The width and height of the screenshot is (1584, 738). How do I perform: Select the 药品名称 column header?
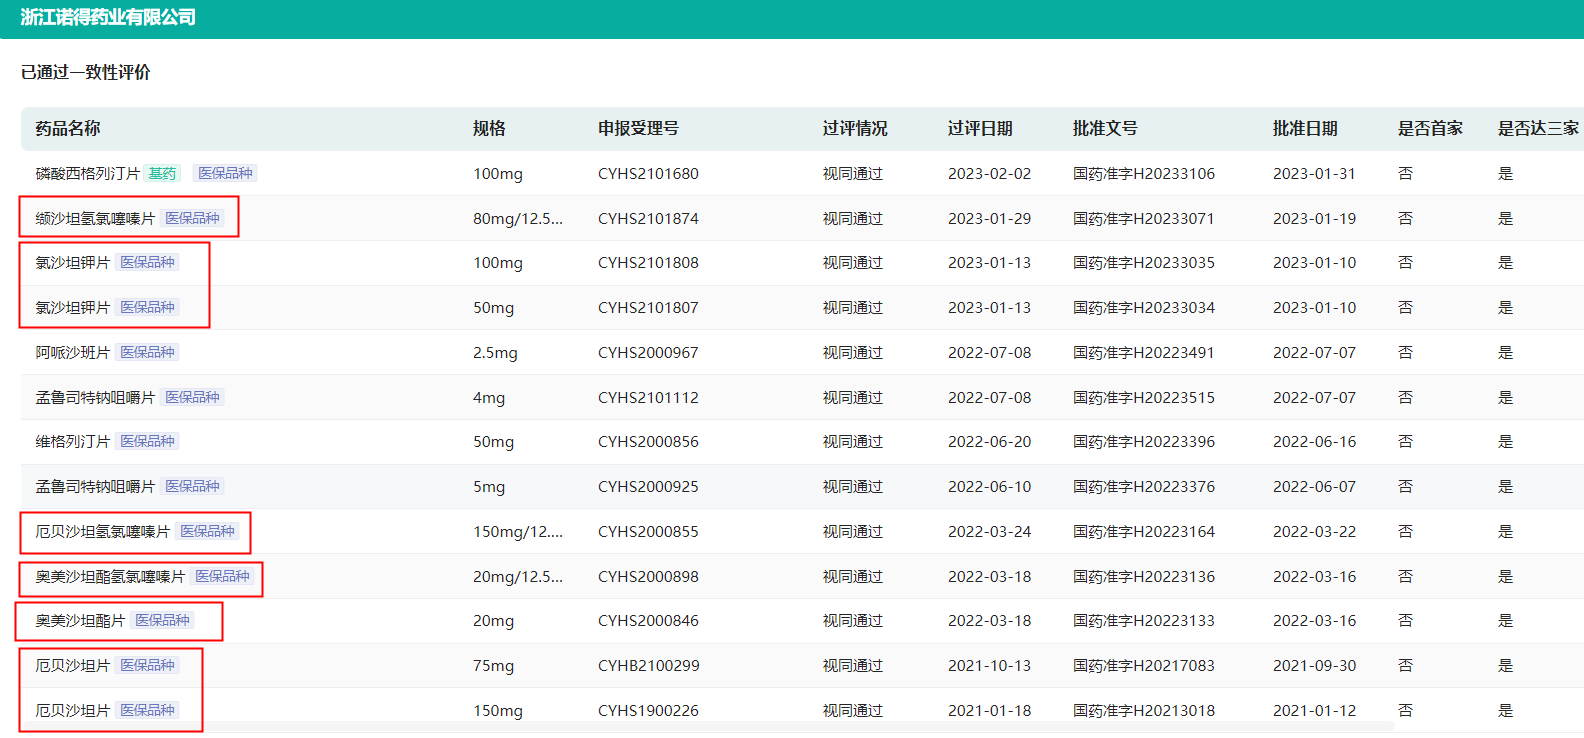pos(68,129)
